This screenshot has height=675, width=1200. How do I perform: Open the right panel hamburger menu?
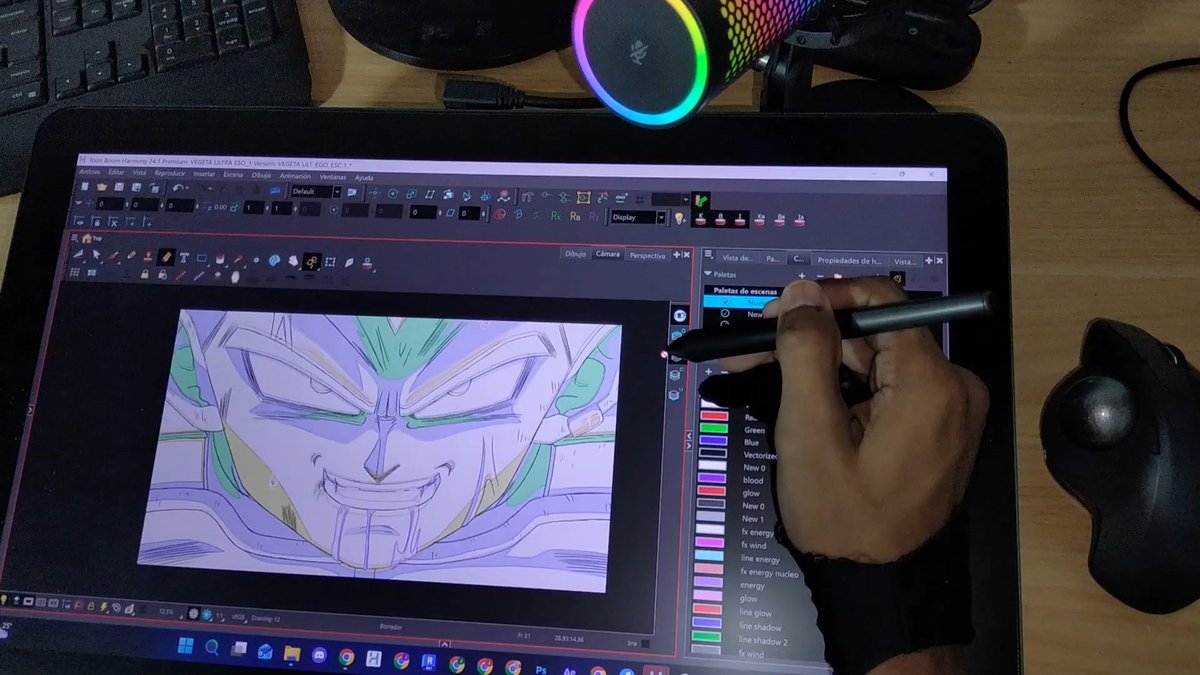(708, 254)
